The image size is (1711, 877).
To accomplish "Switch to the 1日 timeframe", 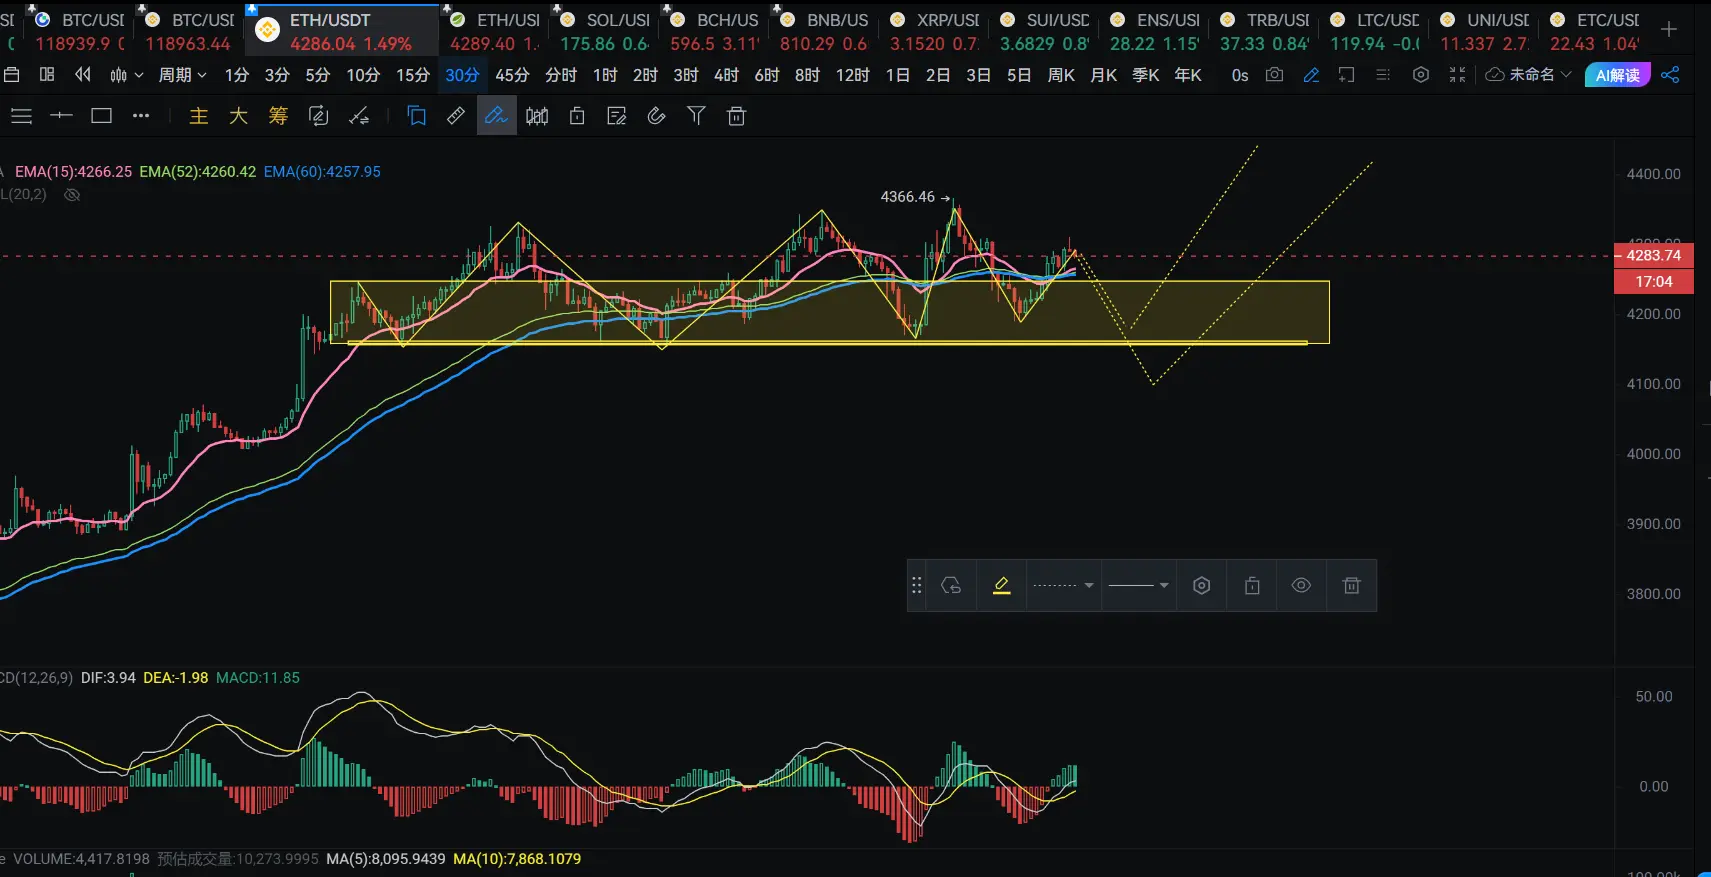I will (897, 75).
